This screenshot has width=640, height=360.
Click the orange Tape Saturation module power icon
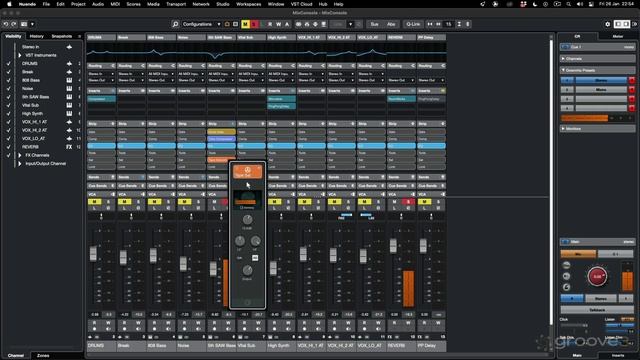(247, 169)
